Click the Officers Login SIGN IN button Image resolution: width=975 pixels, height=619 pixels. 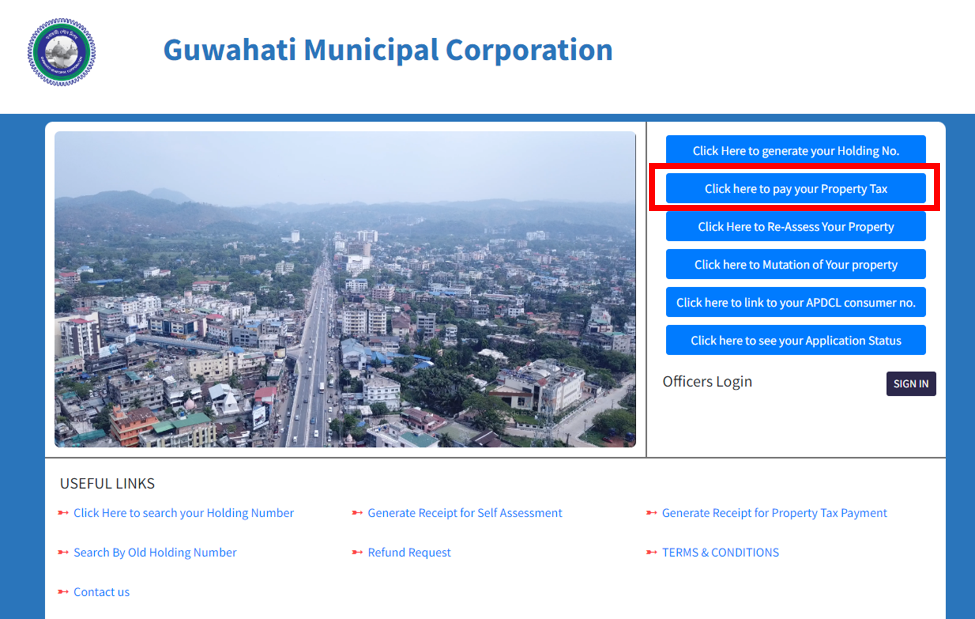910,384
